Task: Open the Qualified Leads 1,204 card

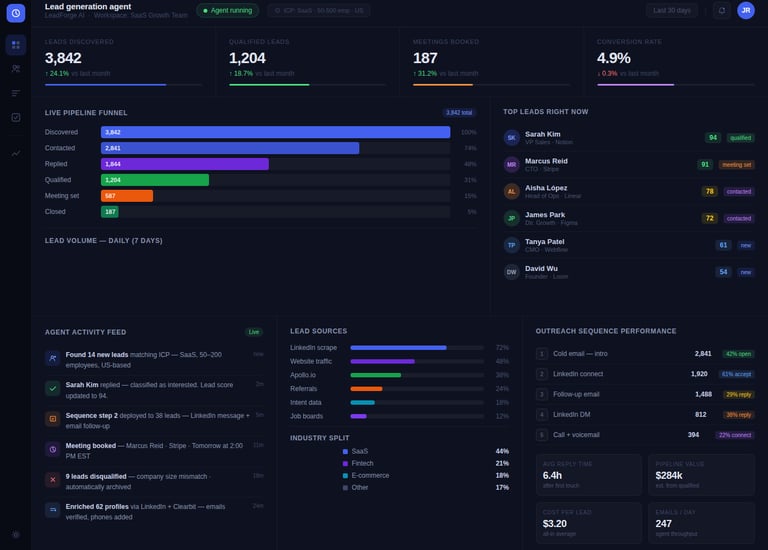Action: (x=307, y=62)
